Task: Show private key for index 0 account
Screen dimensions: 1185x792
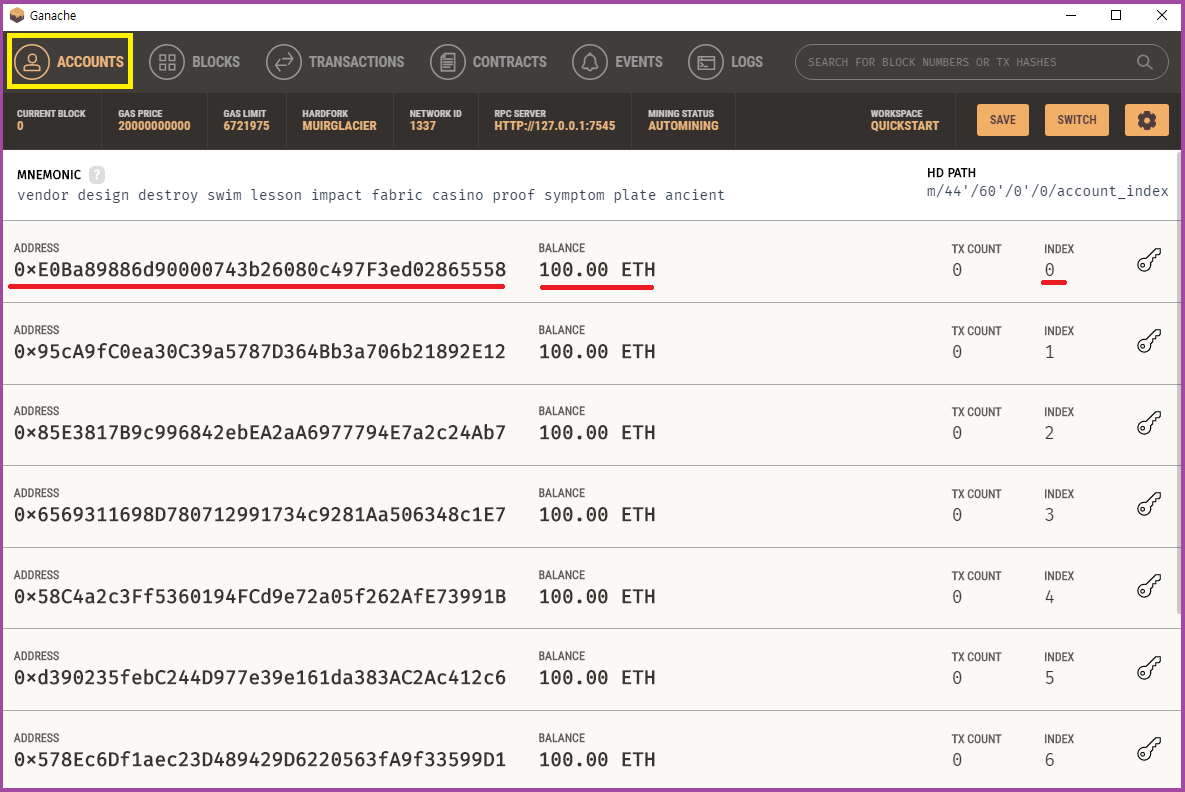Action: click(x=1149, y=261)
